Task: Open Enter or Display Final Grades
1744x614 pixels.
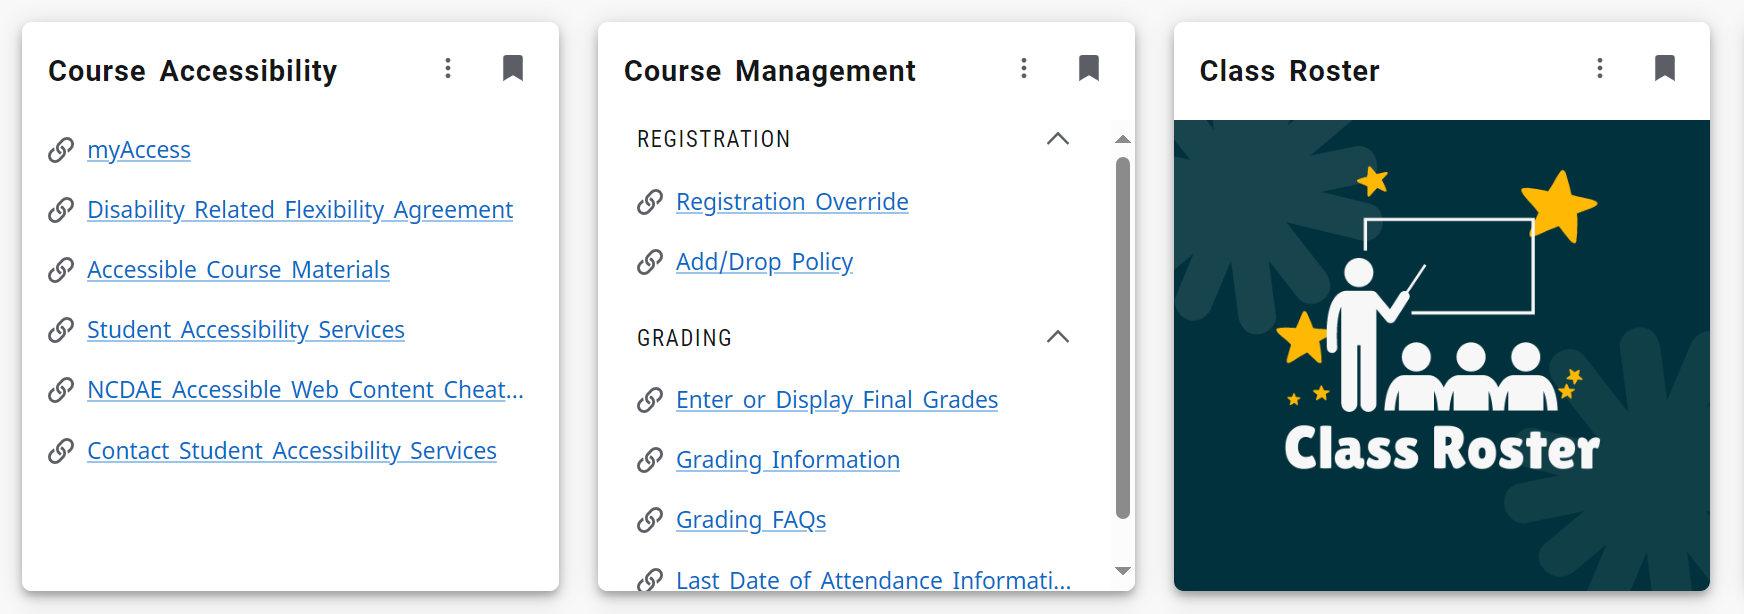Action: (837, 400)
